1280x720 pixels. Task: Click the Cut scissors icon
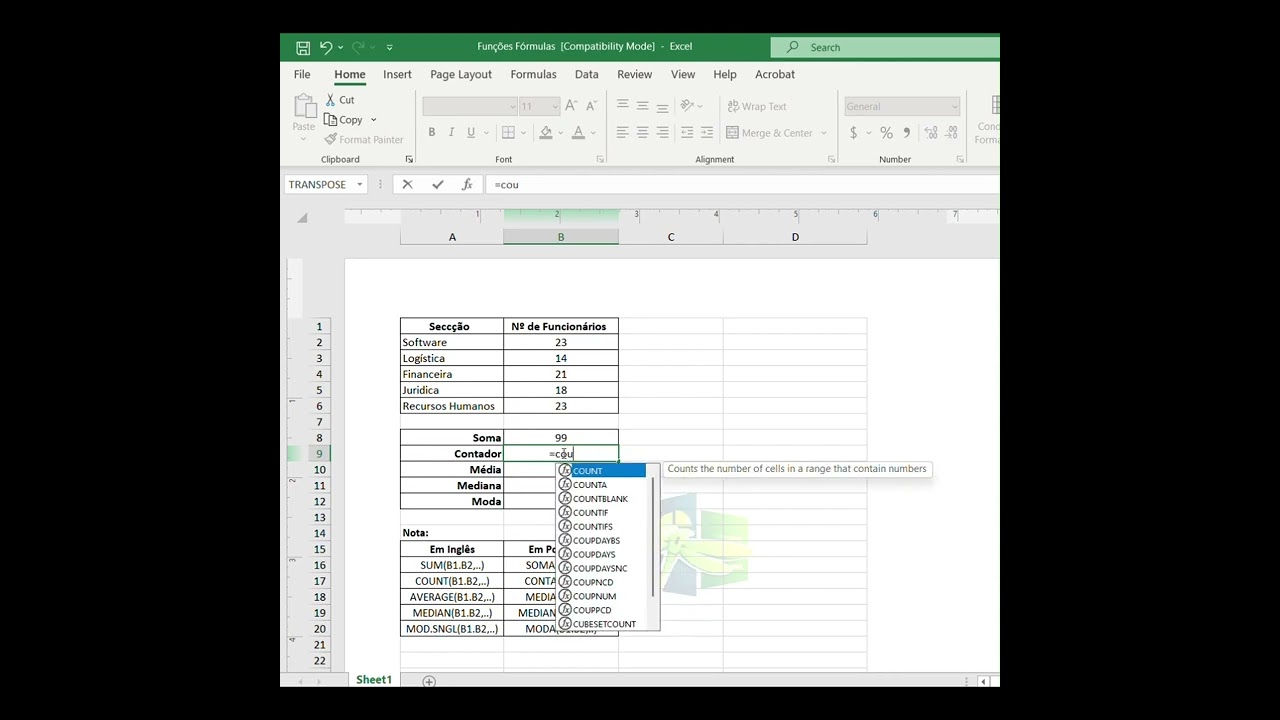(x=330, y=100)
